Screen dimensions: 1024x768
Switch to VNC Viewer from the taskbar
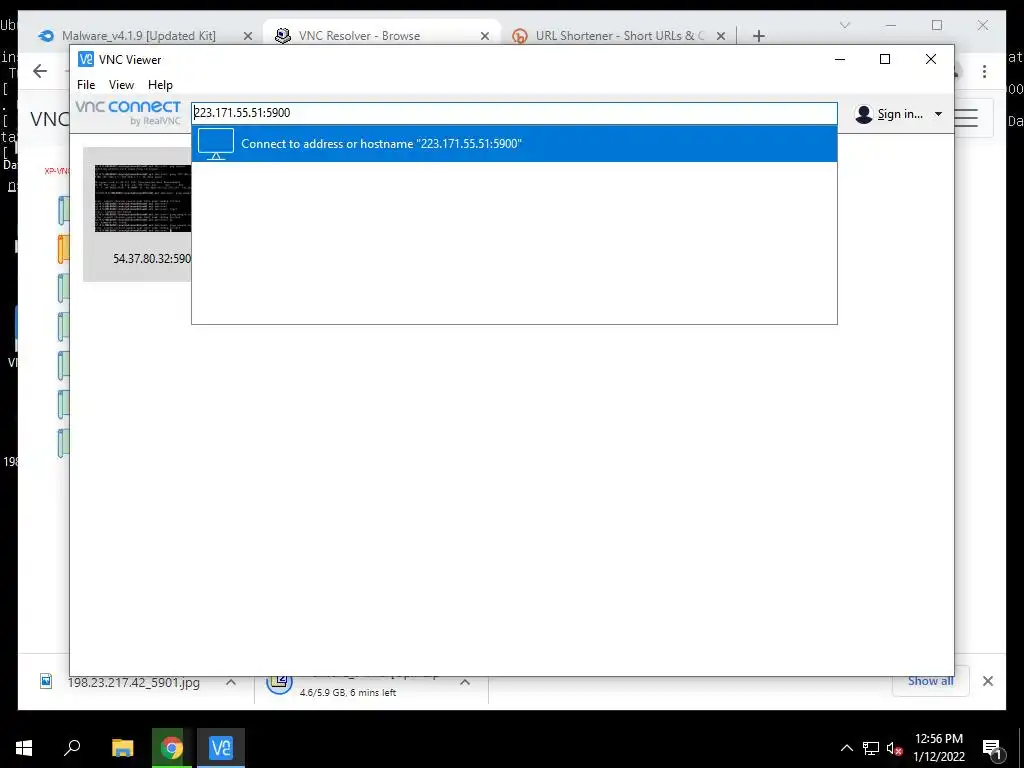[221, 748]
